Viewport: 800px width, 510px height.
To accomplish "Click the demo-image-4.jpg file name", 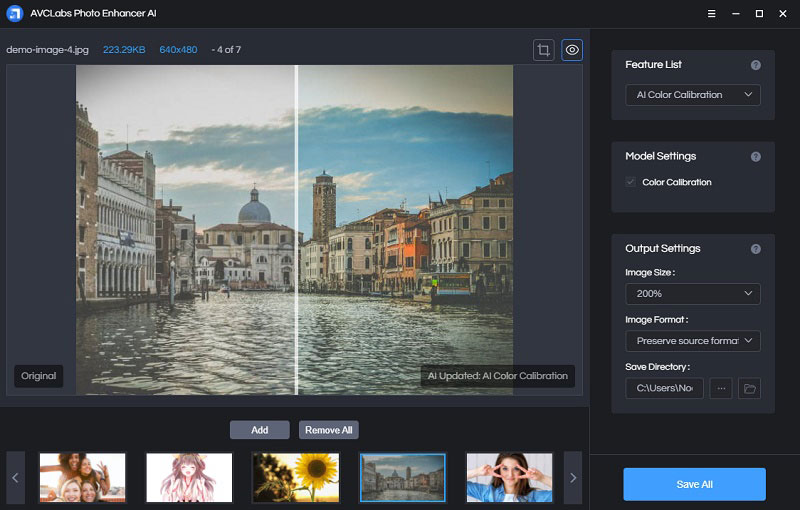I will coord(47,50).
